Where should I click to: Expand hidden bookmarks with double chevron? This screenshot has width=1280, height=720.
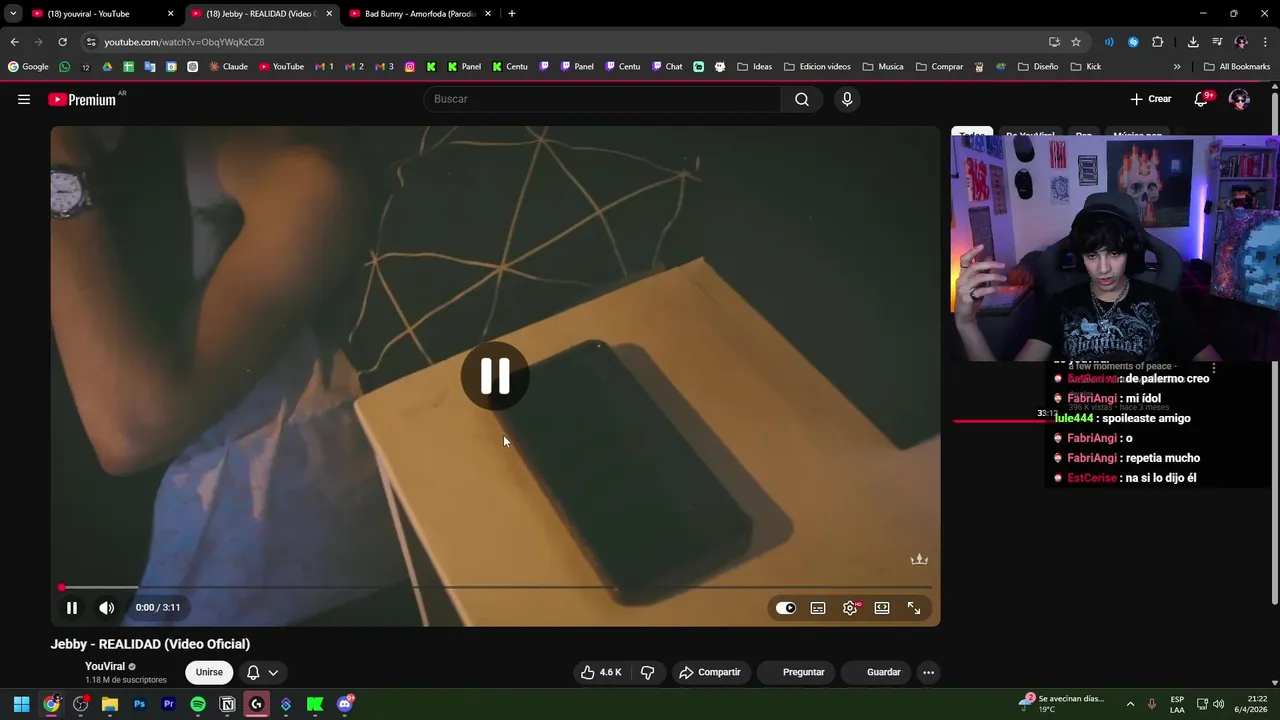point(1177,67)
